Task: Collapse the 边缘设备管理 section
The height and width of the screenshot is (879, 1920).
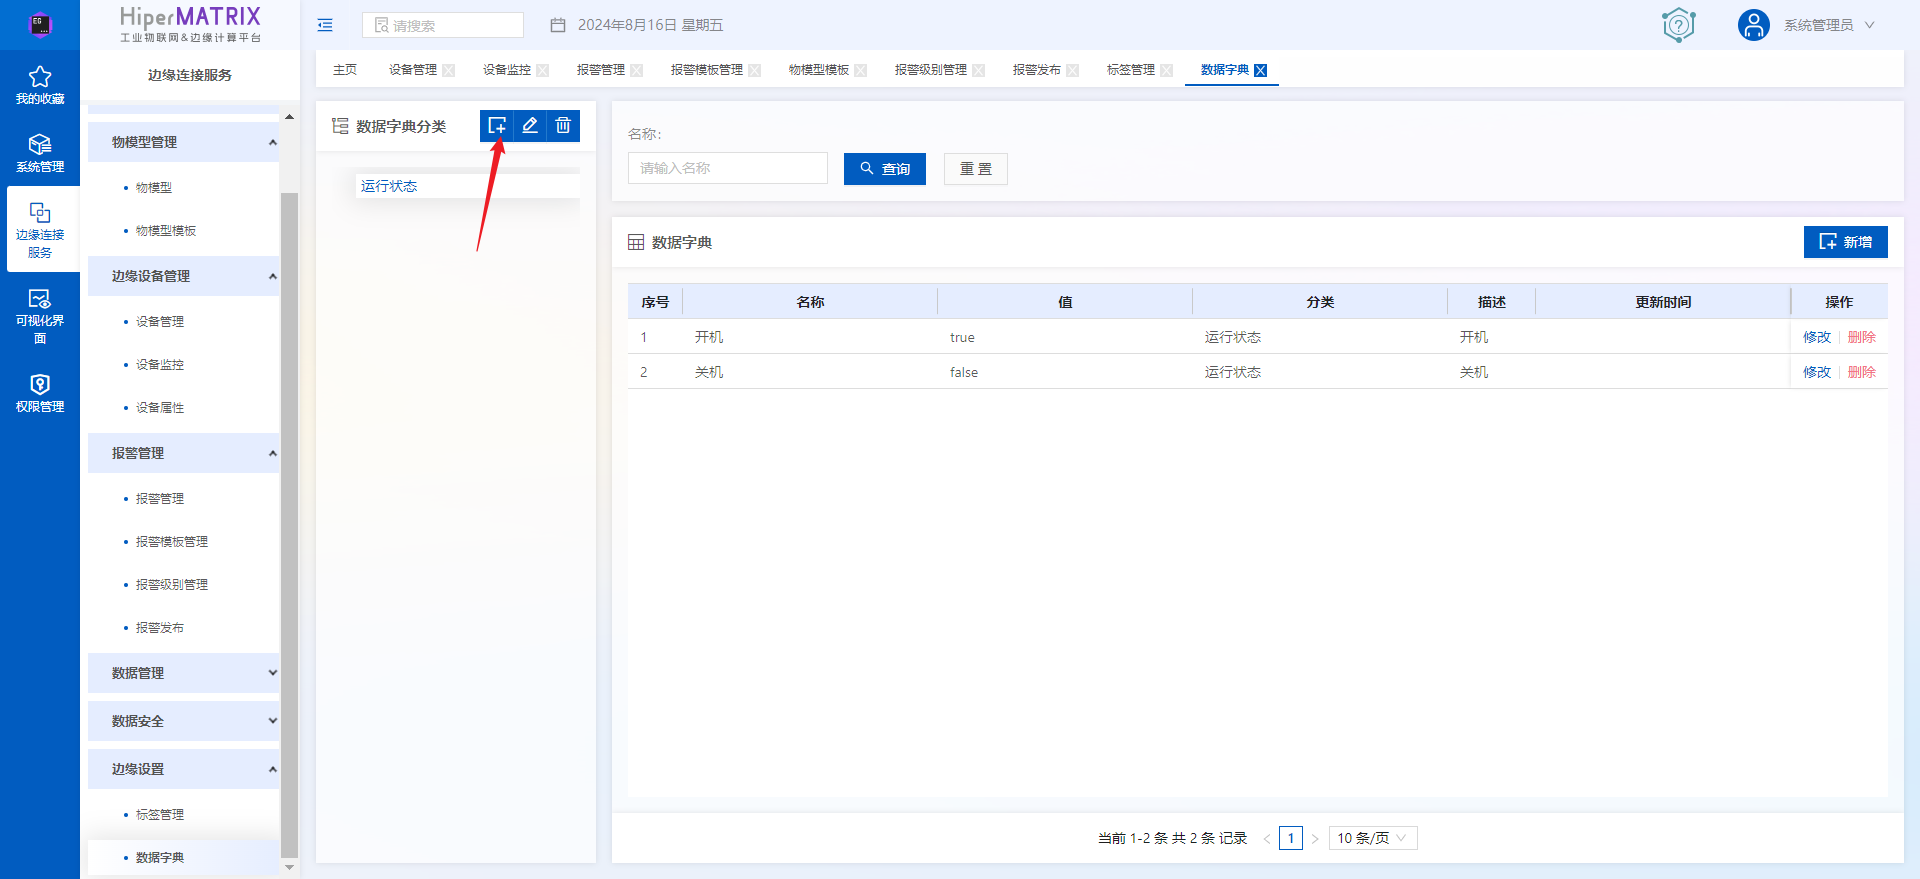Action: 183,276
